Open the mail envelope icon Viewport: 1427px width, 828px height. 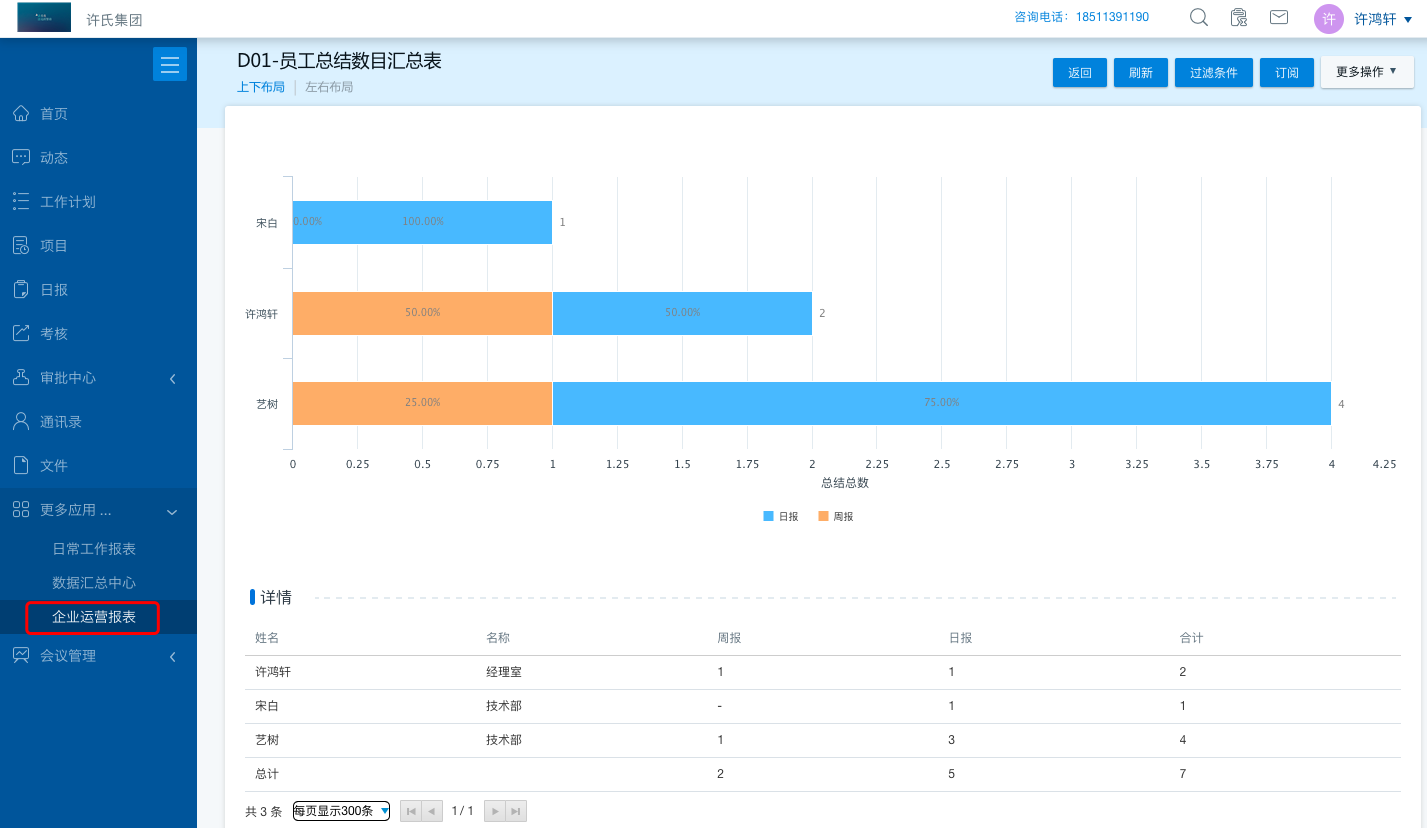click(x=1278, y=17)
